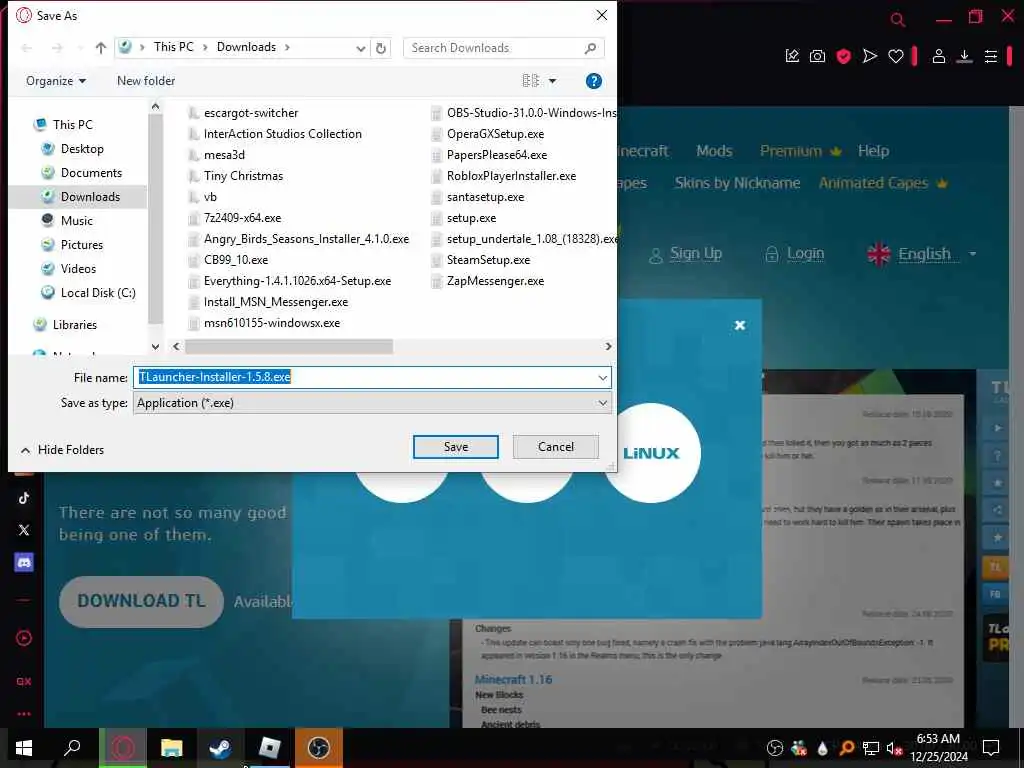Click Downloads in the address breadcrumb

[x=246, y=47]
